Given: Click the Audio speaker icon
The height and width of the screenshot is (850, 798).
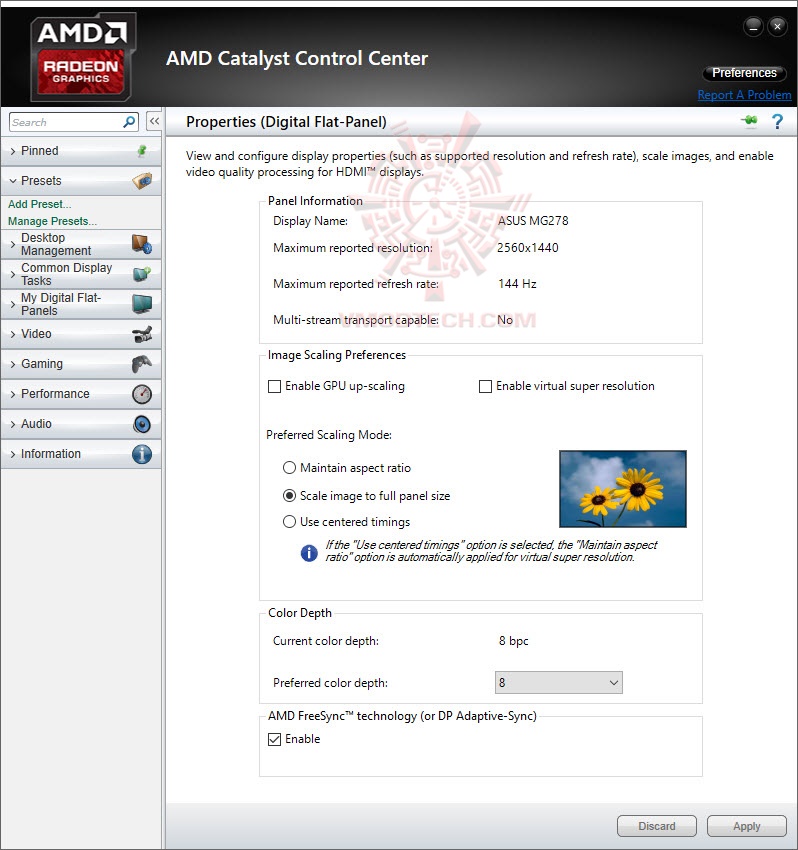Looking at the screenshot, I should (142, 424).
